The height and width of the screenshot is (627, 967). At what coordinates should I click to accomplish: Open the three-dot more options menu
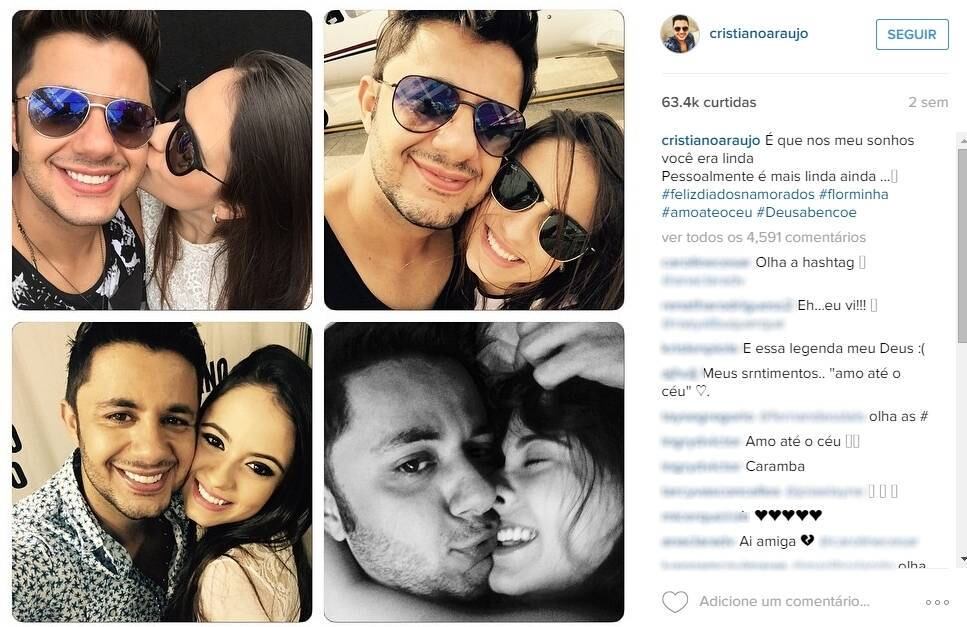(x=937, y=602)
